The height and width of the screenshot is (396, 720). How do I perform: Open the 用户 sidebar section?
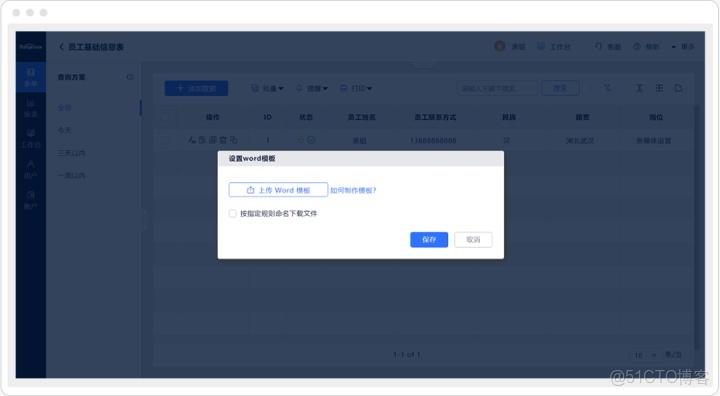pyautogui.click(x=31, y=169)
